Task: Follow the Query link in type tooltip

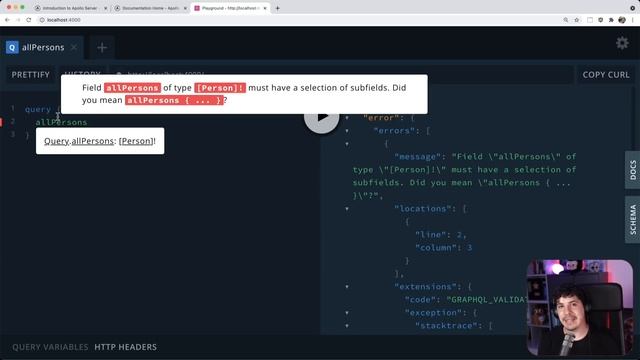Action: tap(56, 141)
